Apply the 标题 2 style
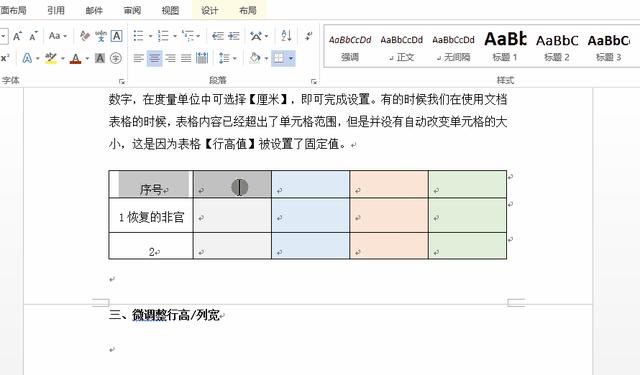640x375 pixels. click(557, 48)
